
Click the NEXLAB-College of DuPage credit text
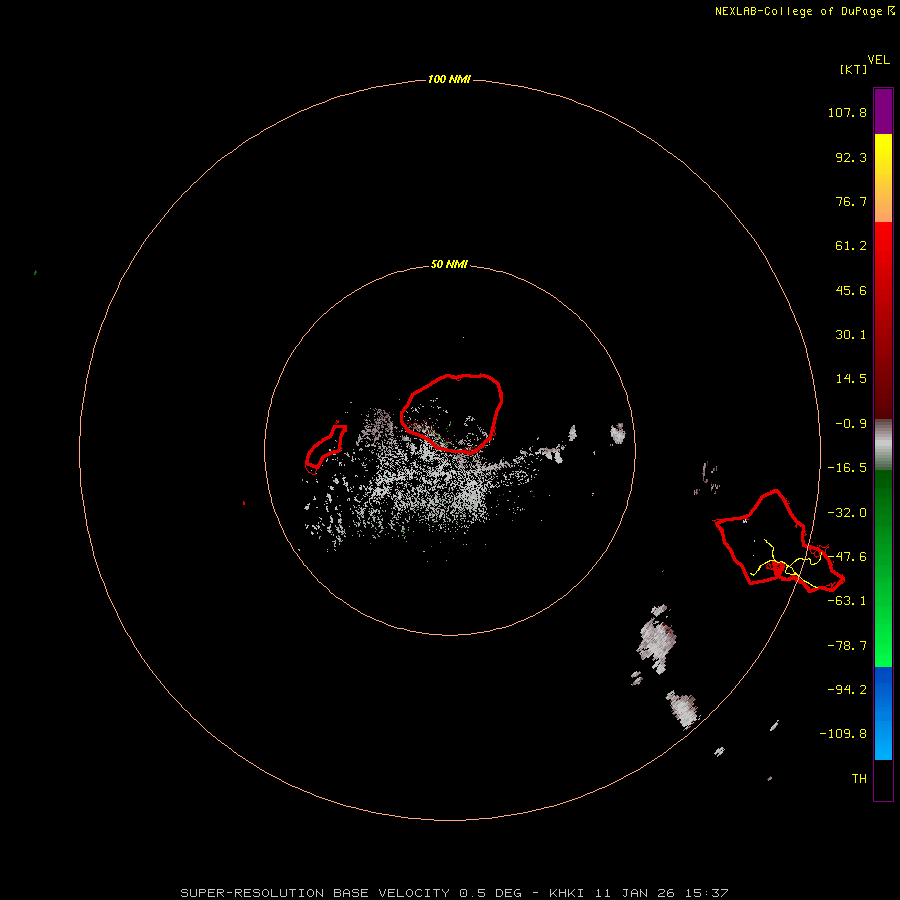tap(804, 11)
